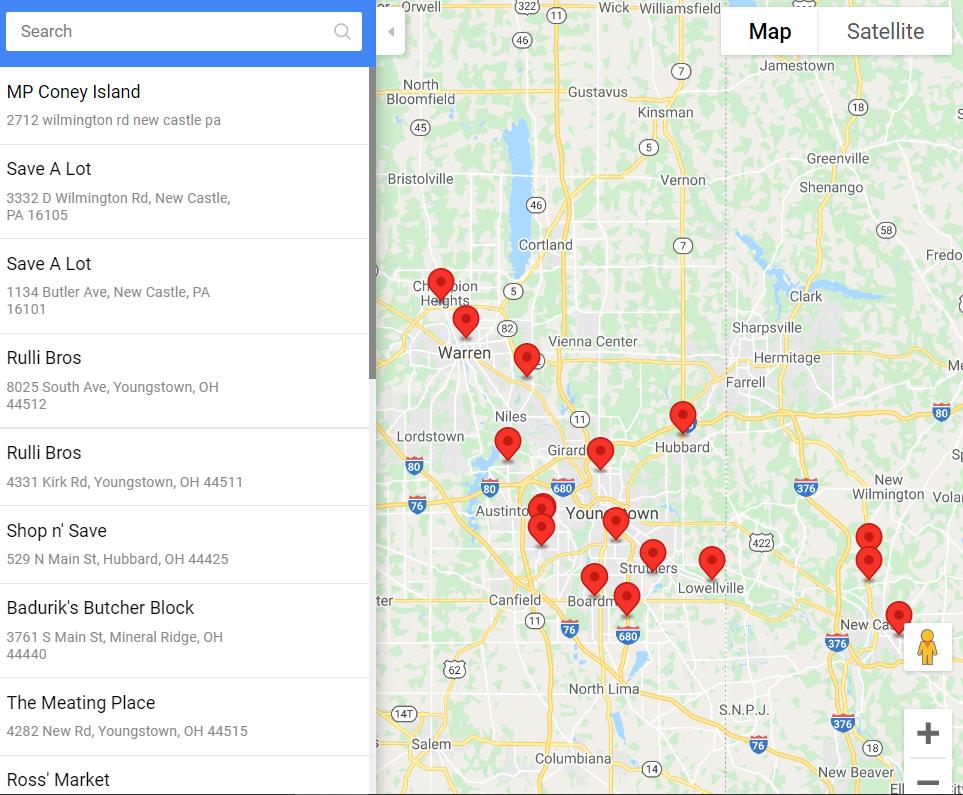Select the pin above the southern I-680 shield
This screenshot has height=795, width=963.
tap(627, 599)
